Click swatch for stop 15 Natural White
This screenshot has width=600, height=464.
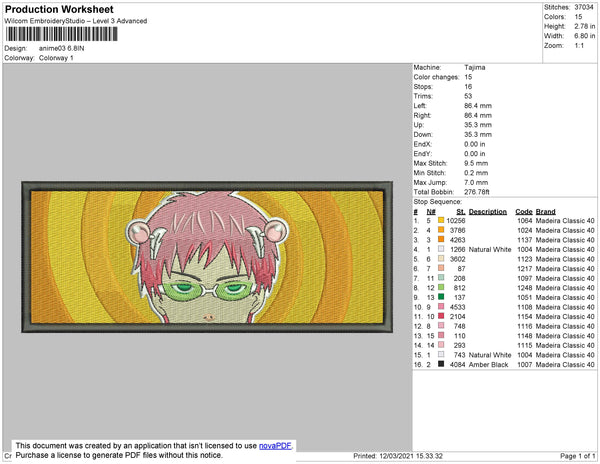(x=441, y=354)
